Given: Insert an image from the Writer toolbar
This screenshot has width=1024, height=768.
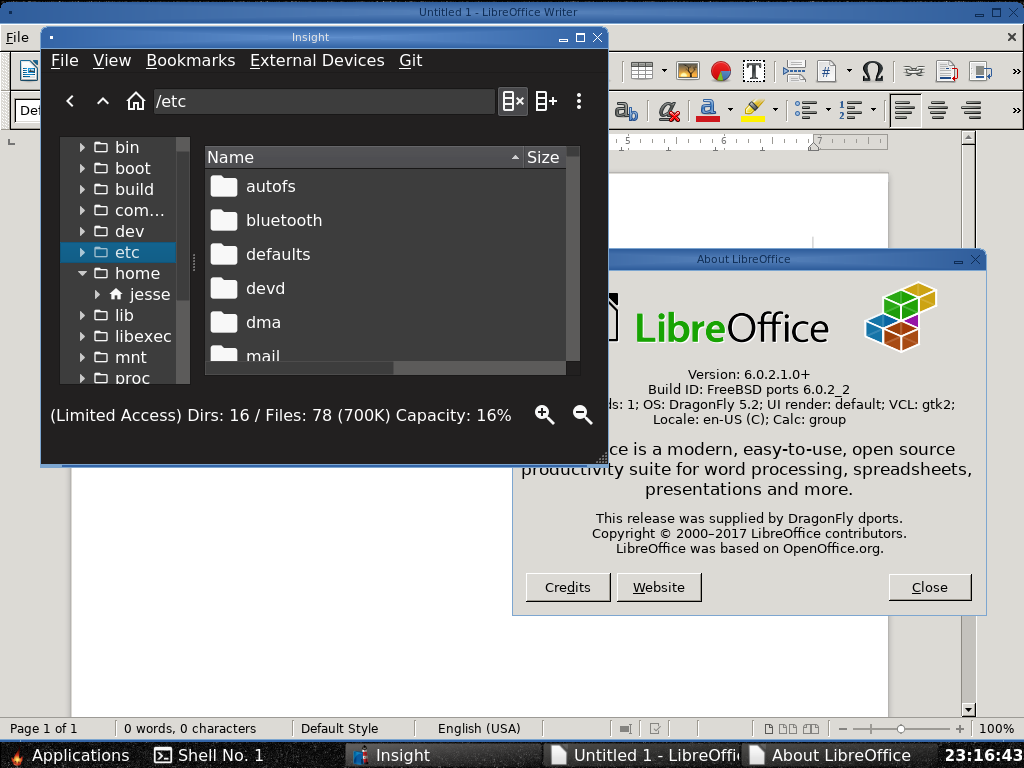Looking at the screenshot, I should 688,71.
